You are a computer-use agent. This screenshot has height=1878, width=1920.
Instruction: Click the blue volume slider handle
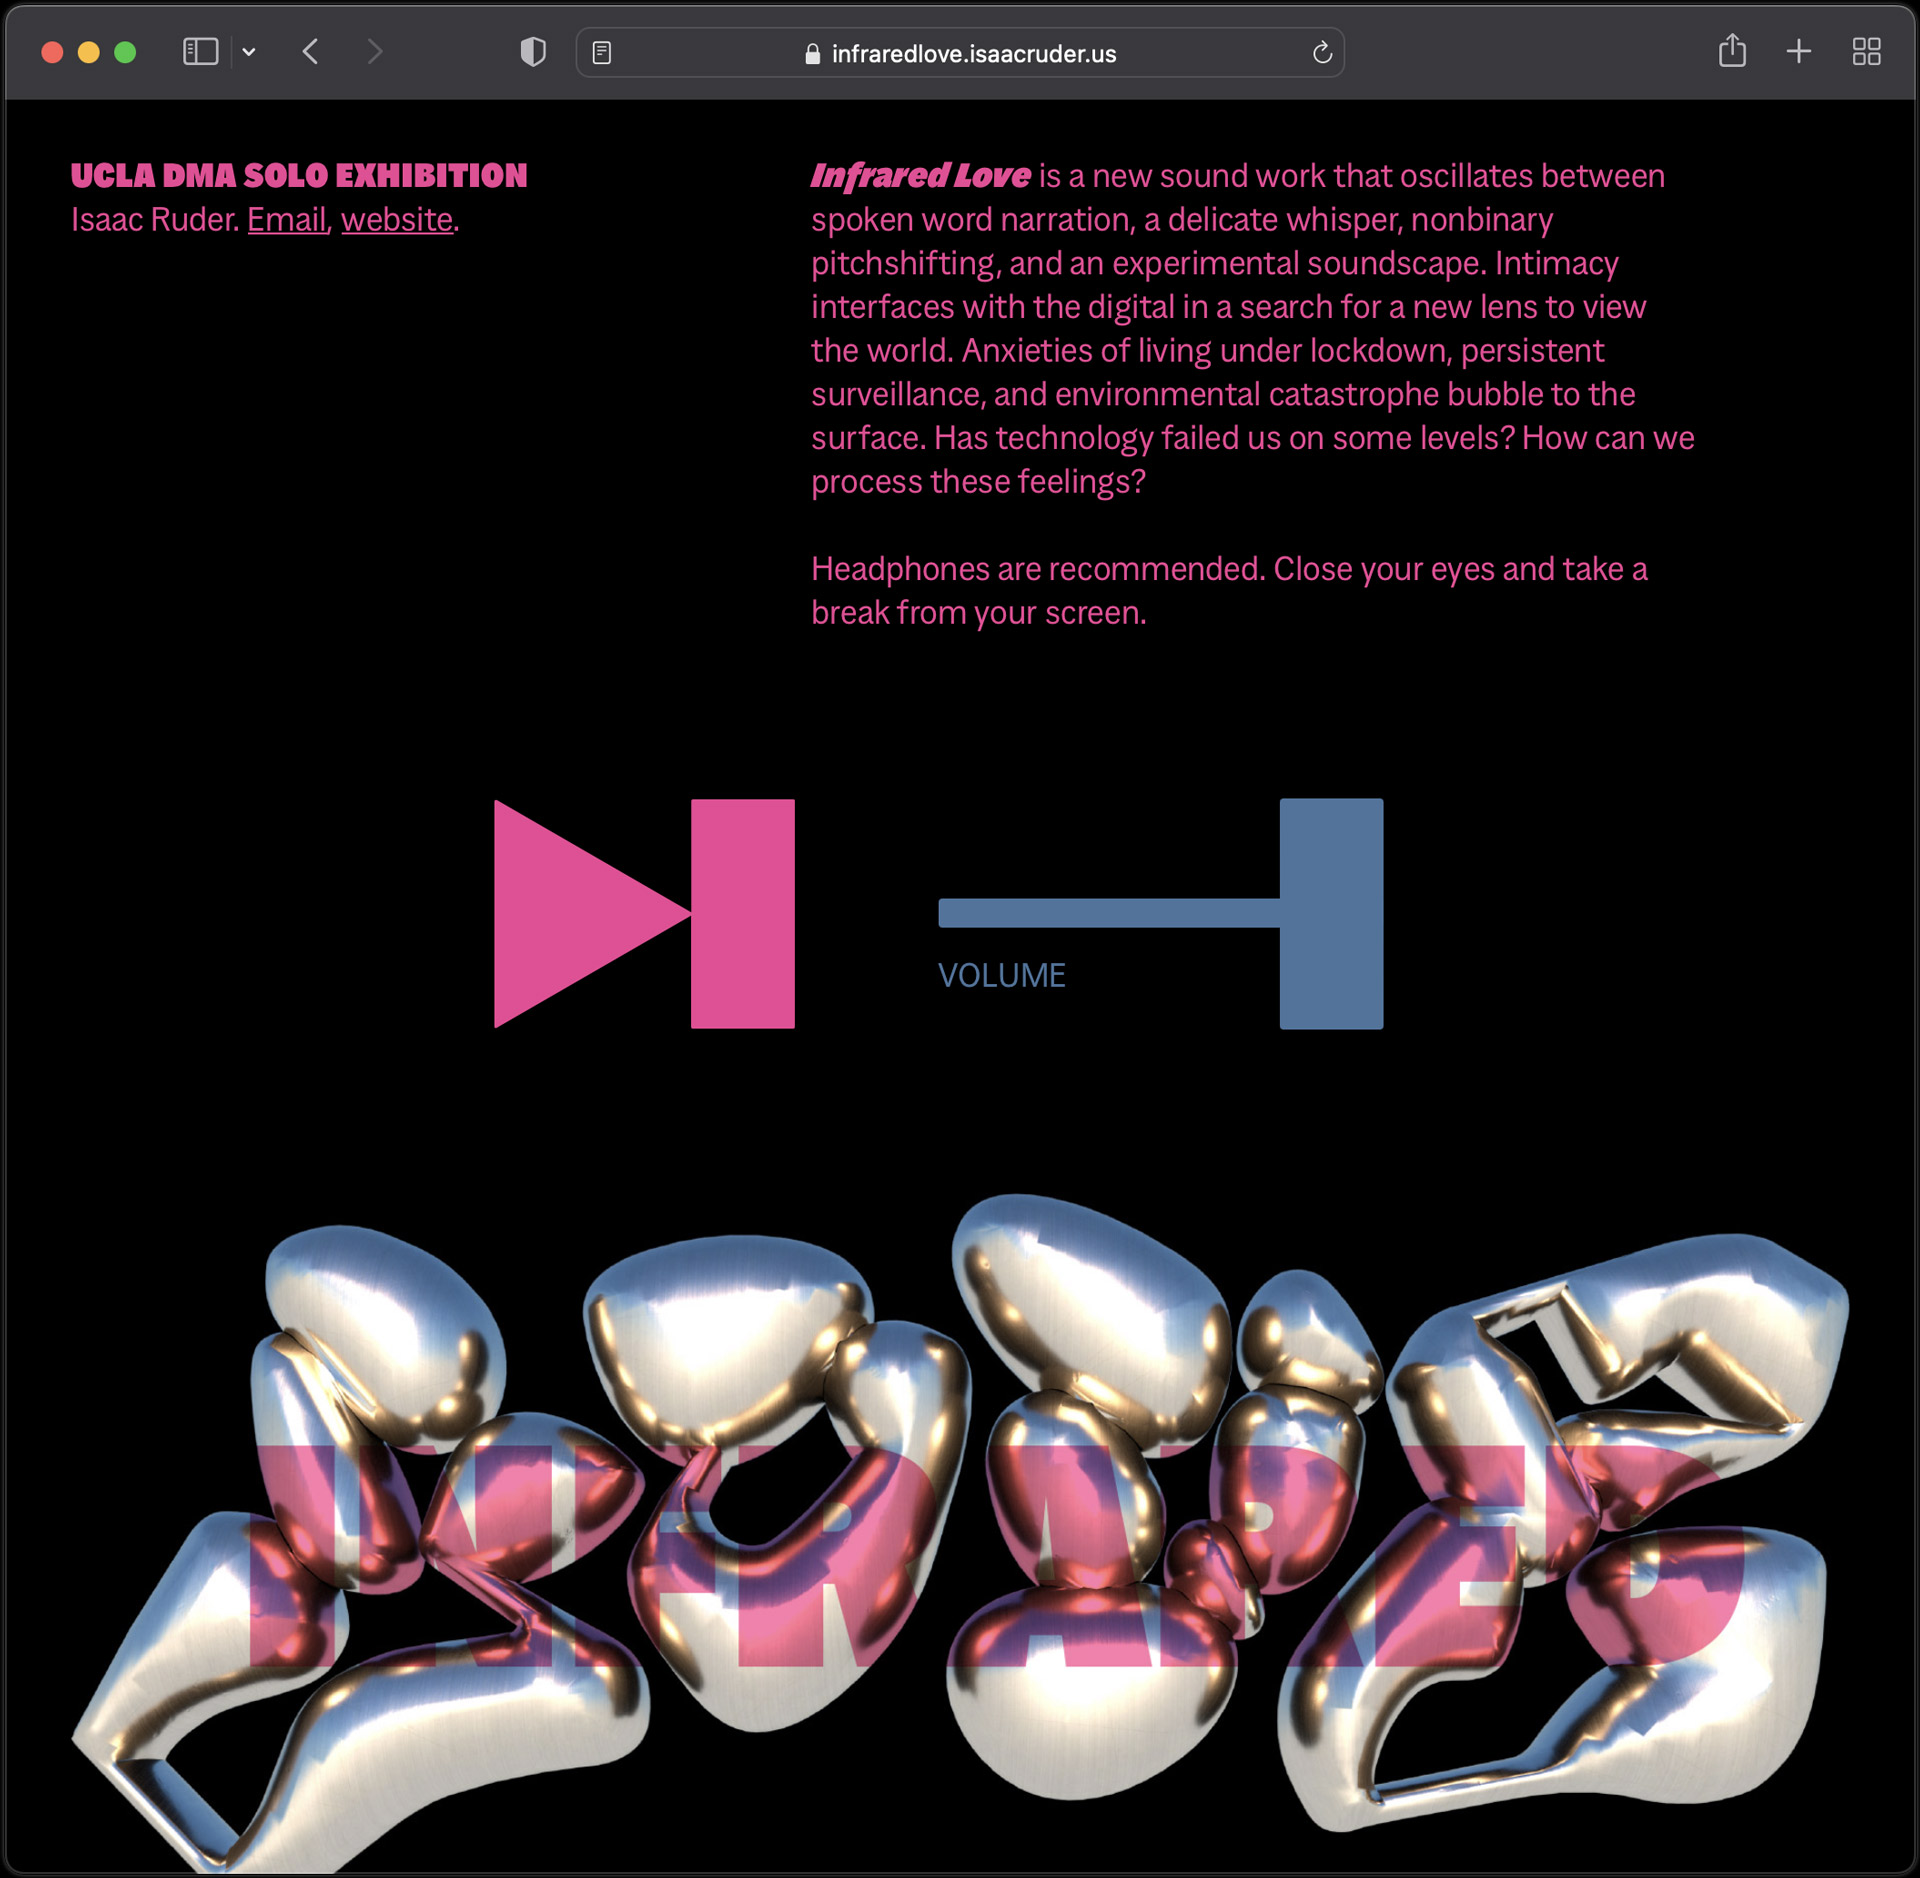pos(1331,913)
